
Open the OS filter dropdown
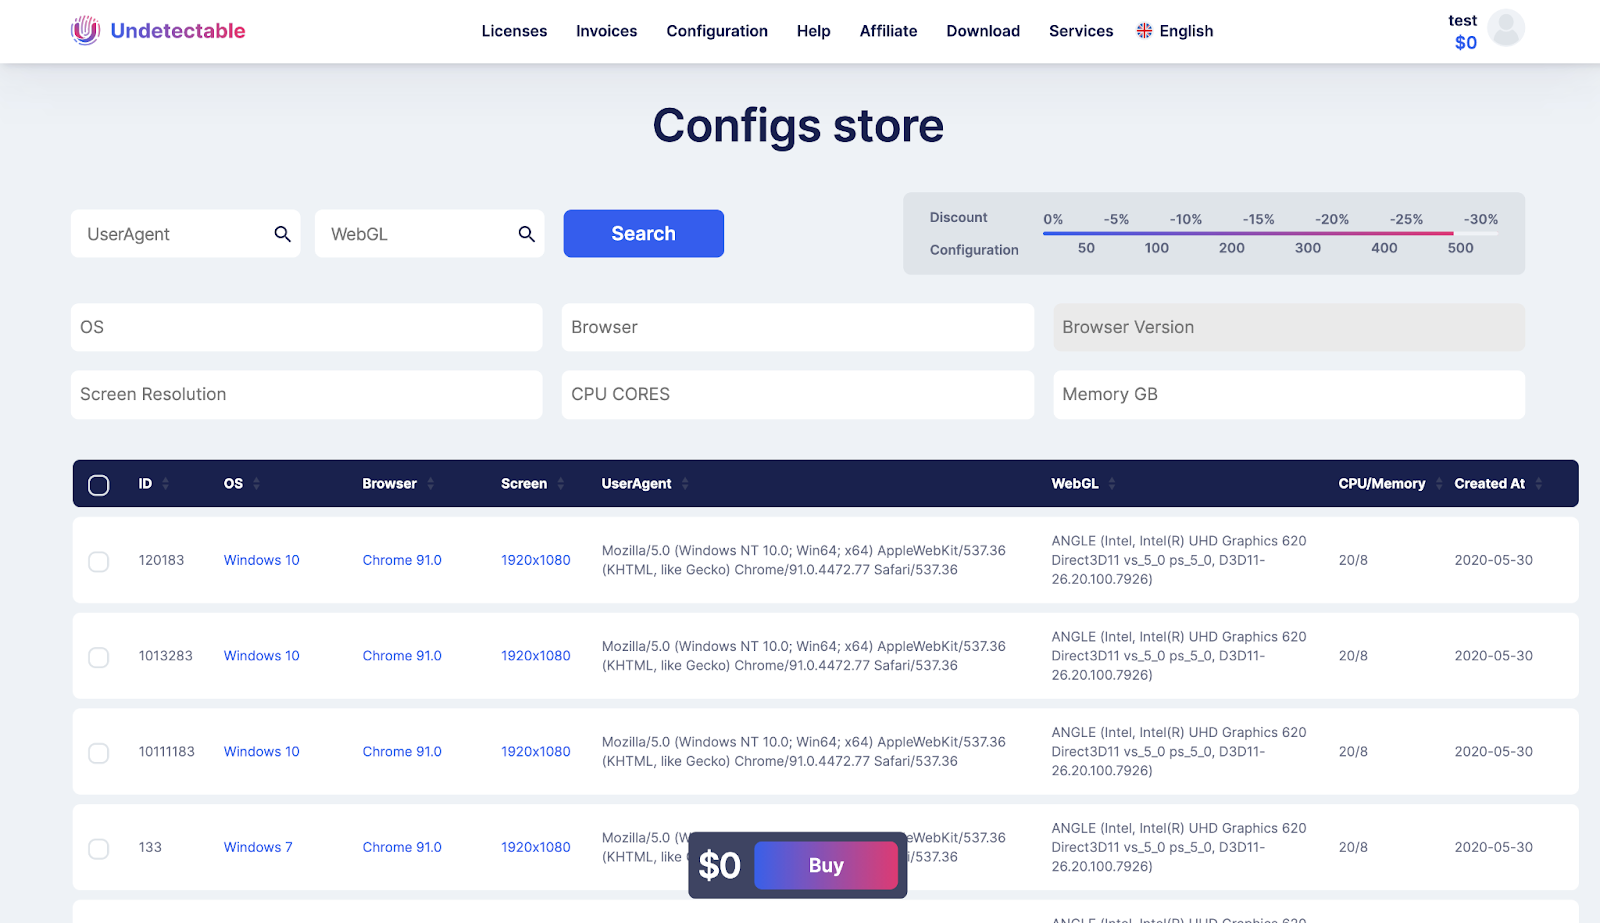306,327
